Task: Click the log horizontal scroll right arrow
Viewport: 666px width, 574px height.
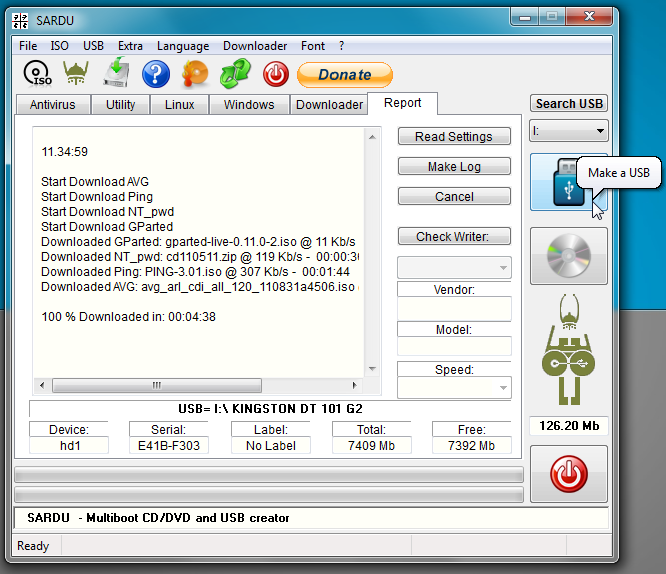Action: click(x=355, y=385)
